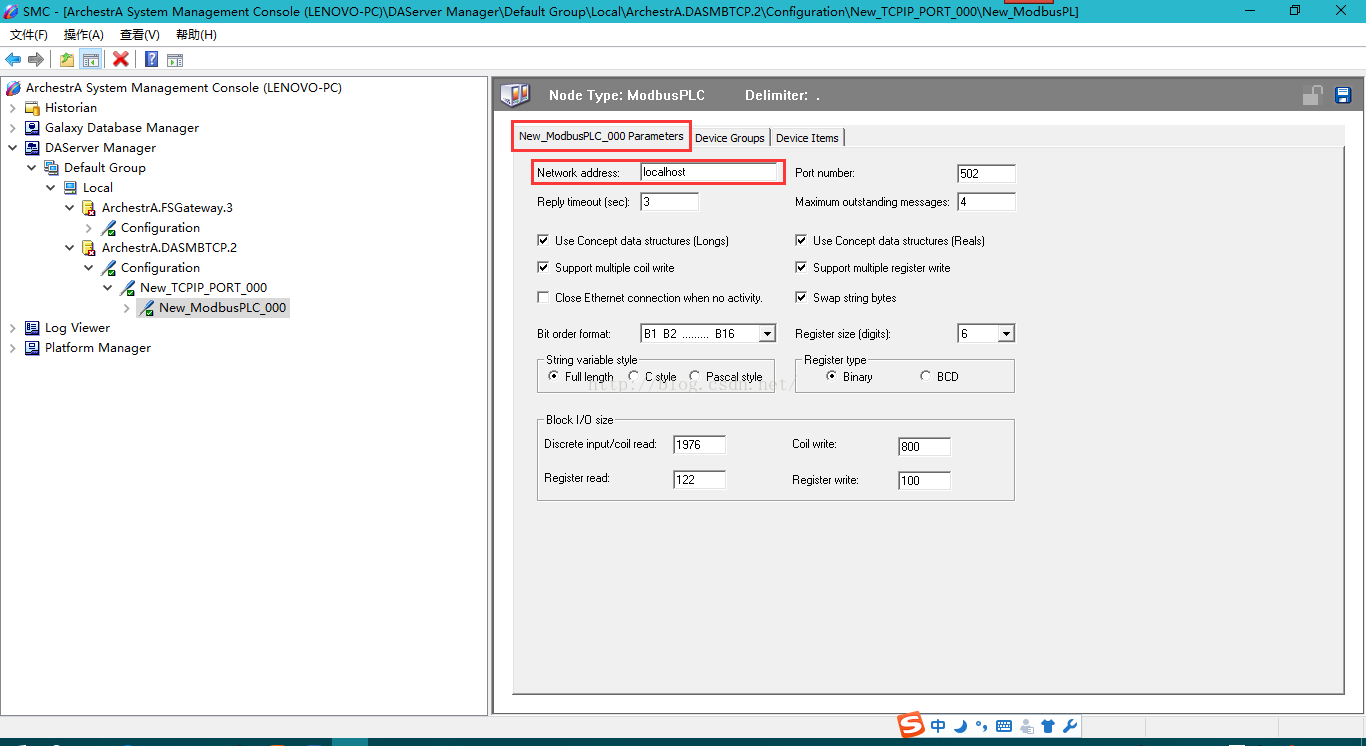Open the wrench toolbox icon in the IME bar

coord(1069,727)
